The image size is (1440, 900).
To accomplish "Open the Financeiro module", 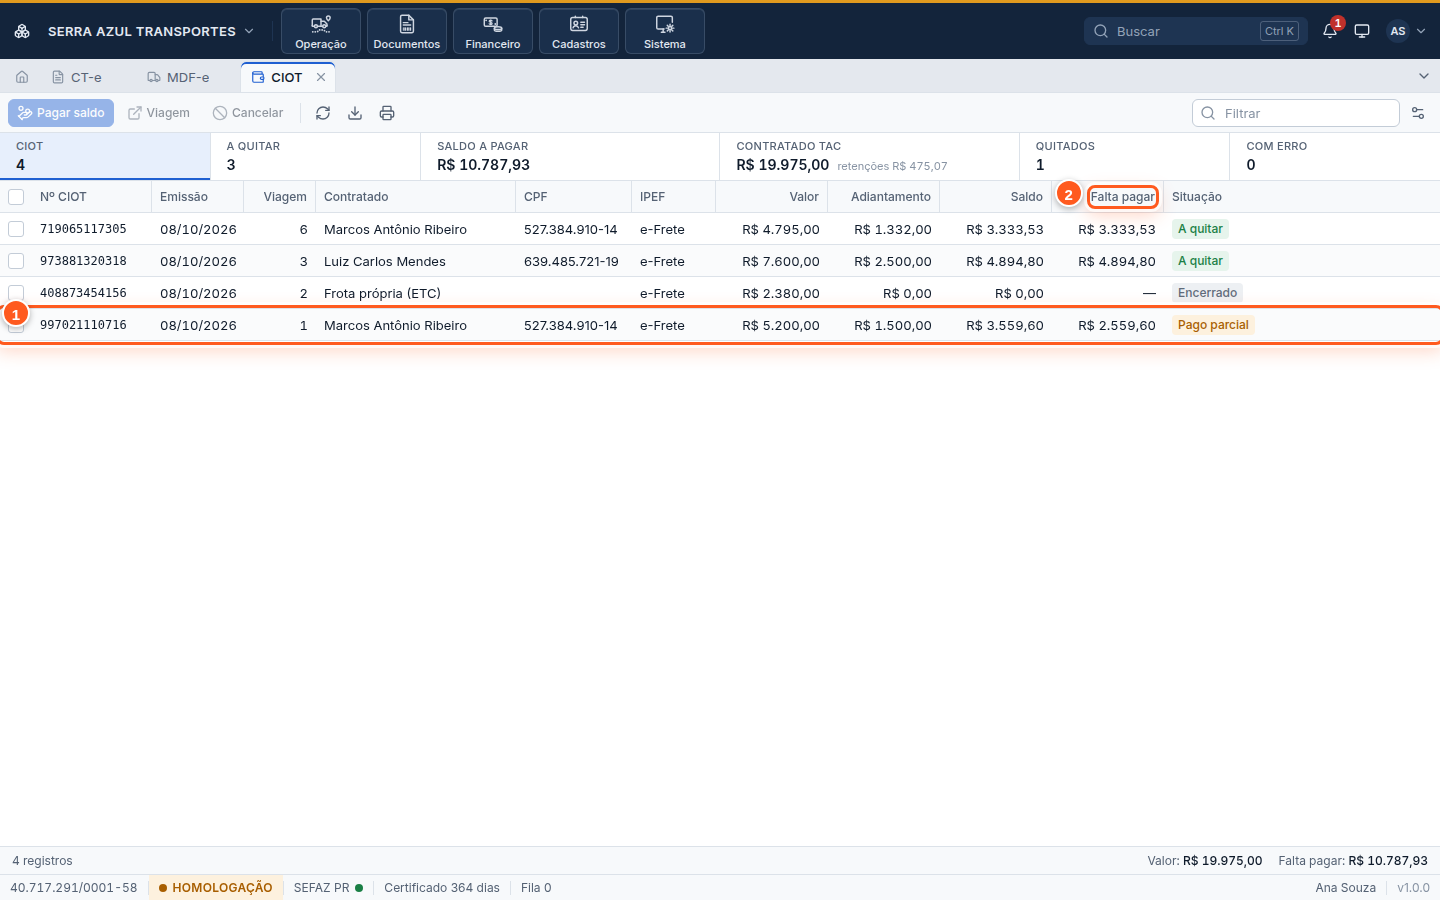I will click(493, 31).
